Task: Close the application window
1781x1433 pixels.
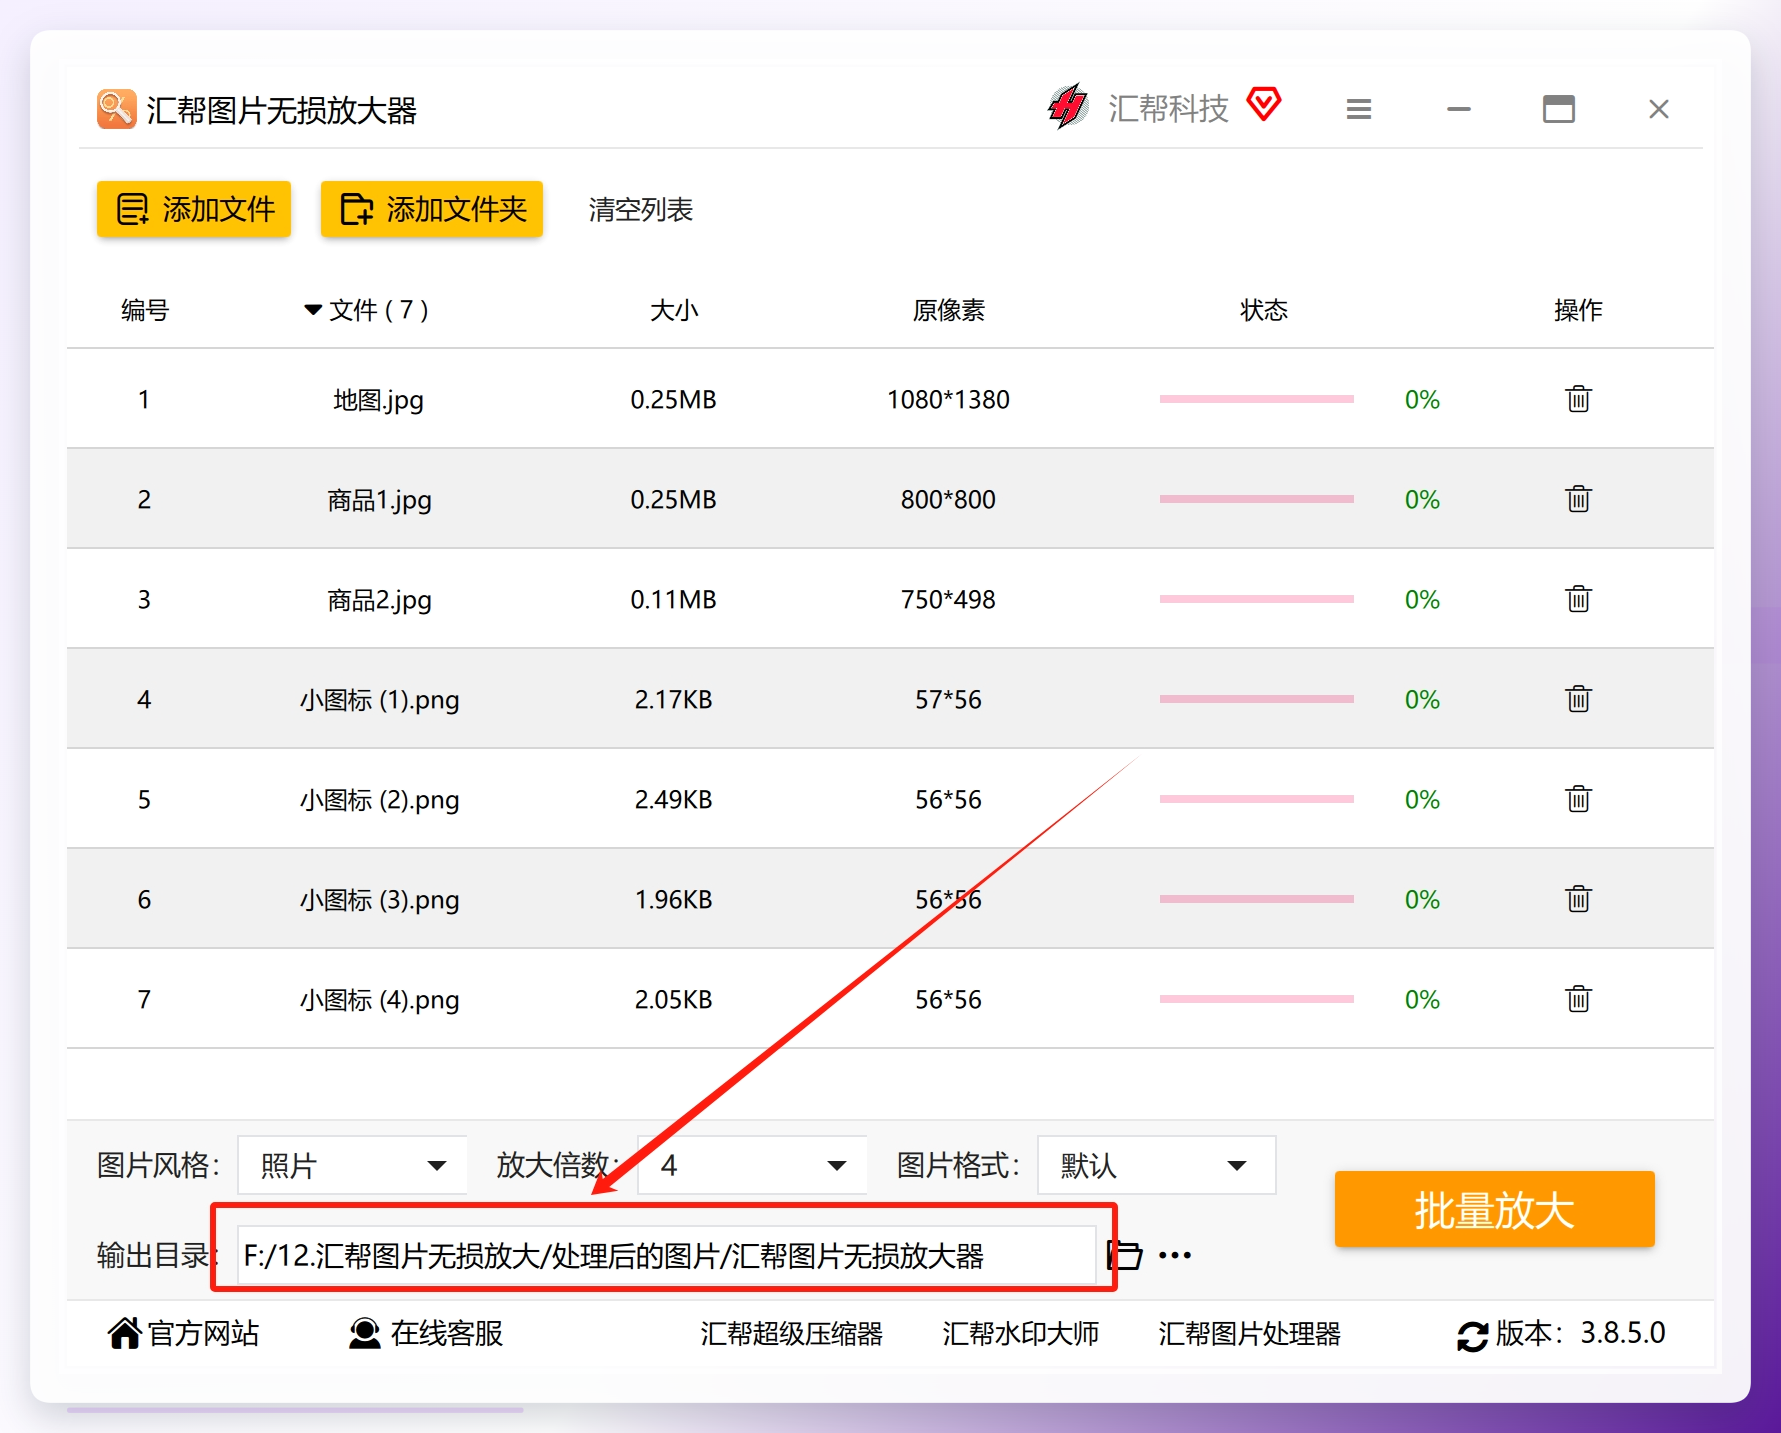Action: [1659, 109]
